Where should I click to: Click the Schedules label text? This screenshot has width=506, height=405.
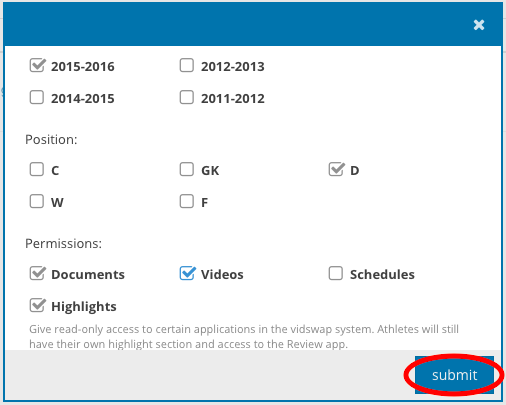coord(382,274)
